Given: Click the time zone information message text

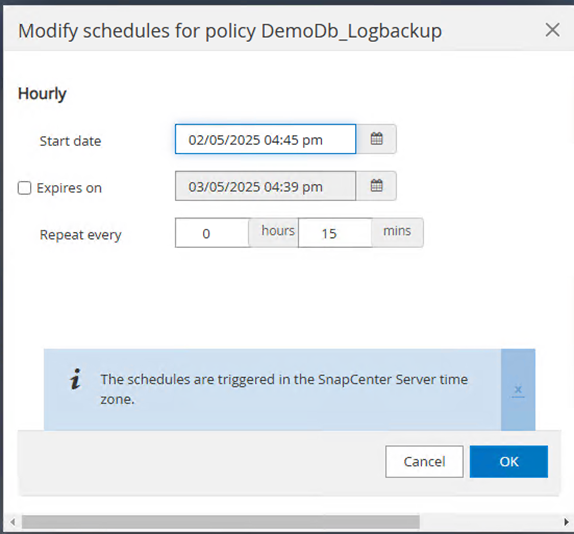Looking at the screenshot, I should pyautogui.click(x=284, y=389).
